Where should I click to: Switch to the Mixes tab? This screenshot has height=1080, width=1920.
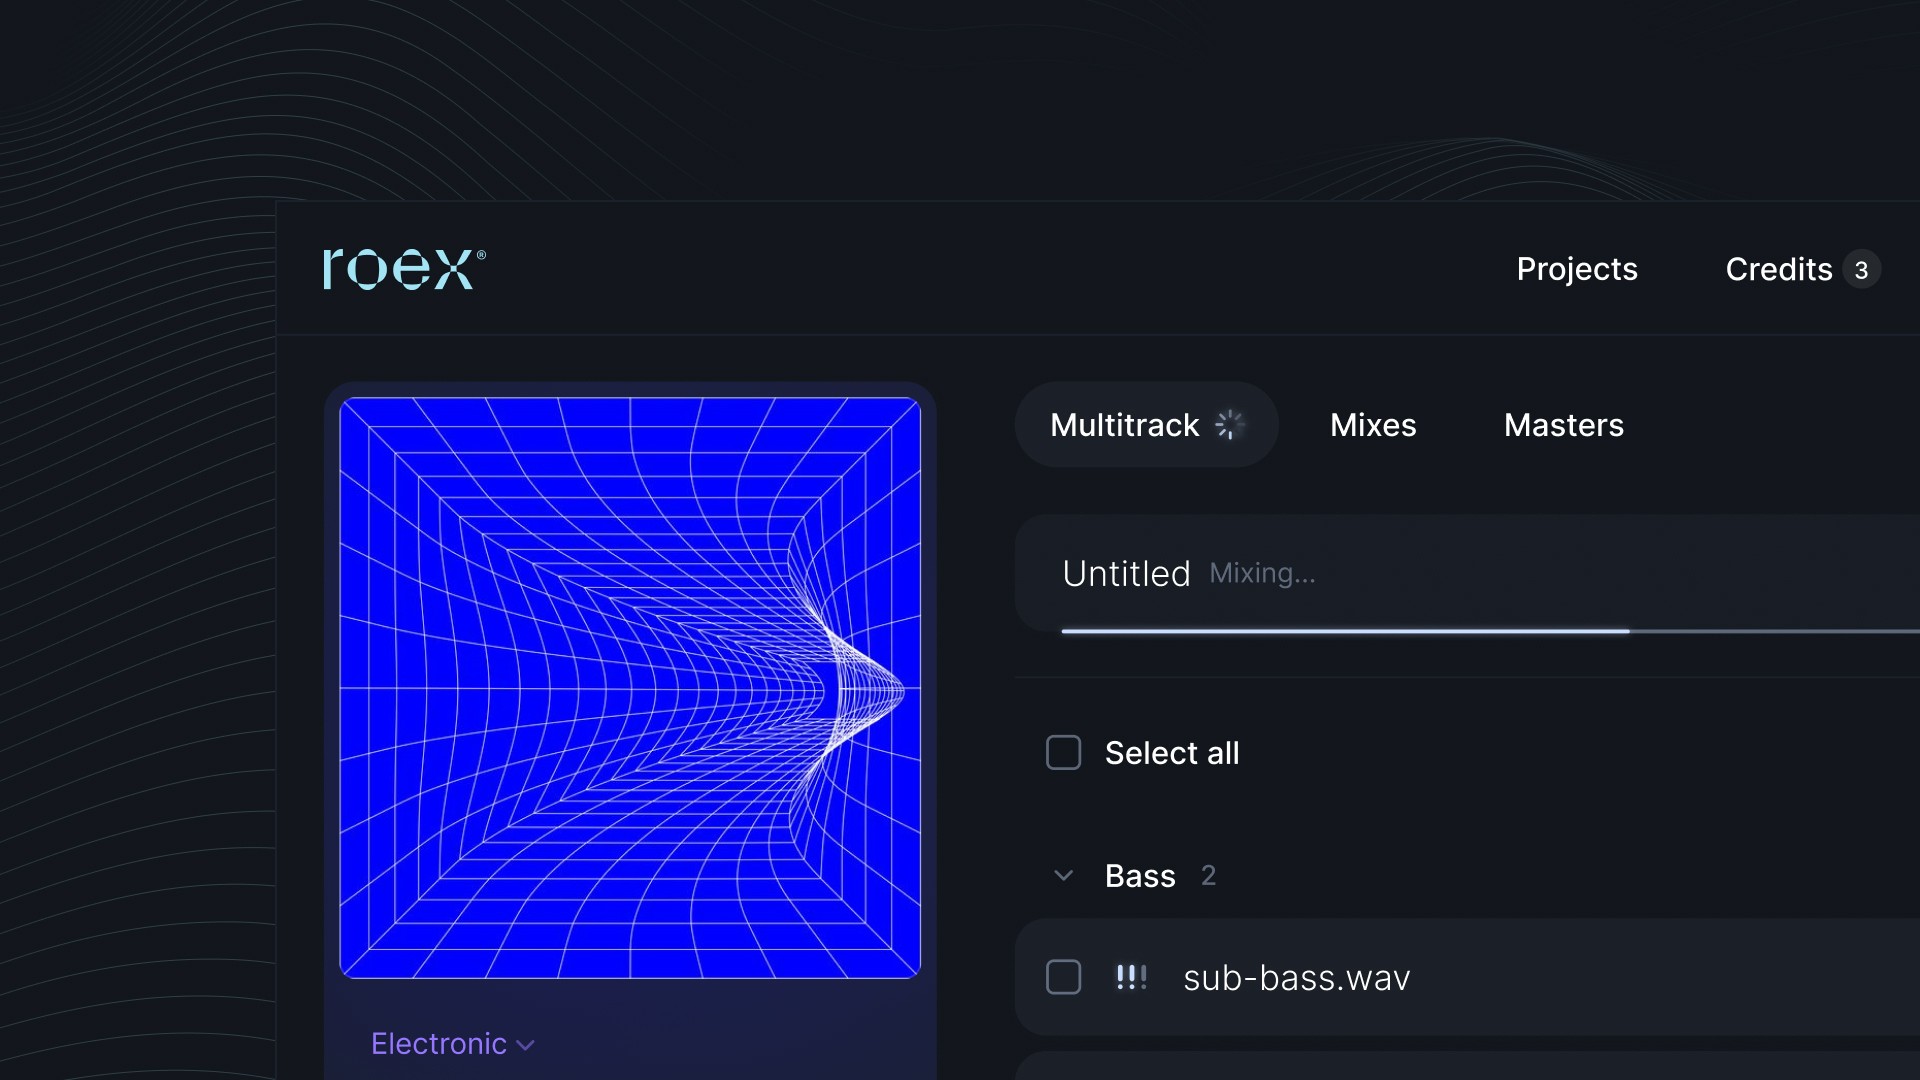tap(1373, 425)
